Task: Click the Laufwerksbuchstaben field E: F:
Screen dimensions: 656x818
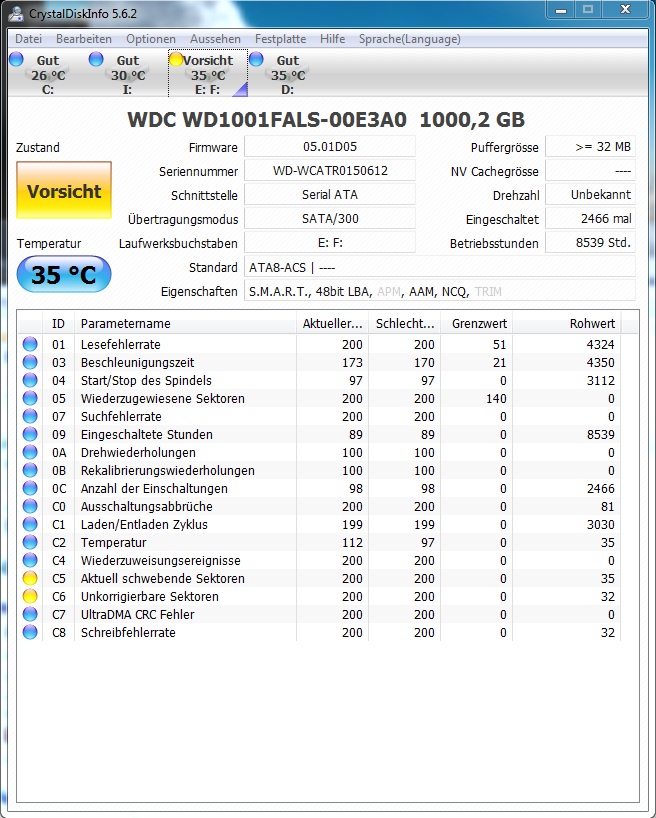Action: click(x=330, y=243)
